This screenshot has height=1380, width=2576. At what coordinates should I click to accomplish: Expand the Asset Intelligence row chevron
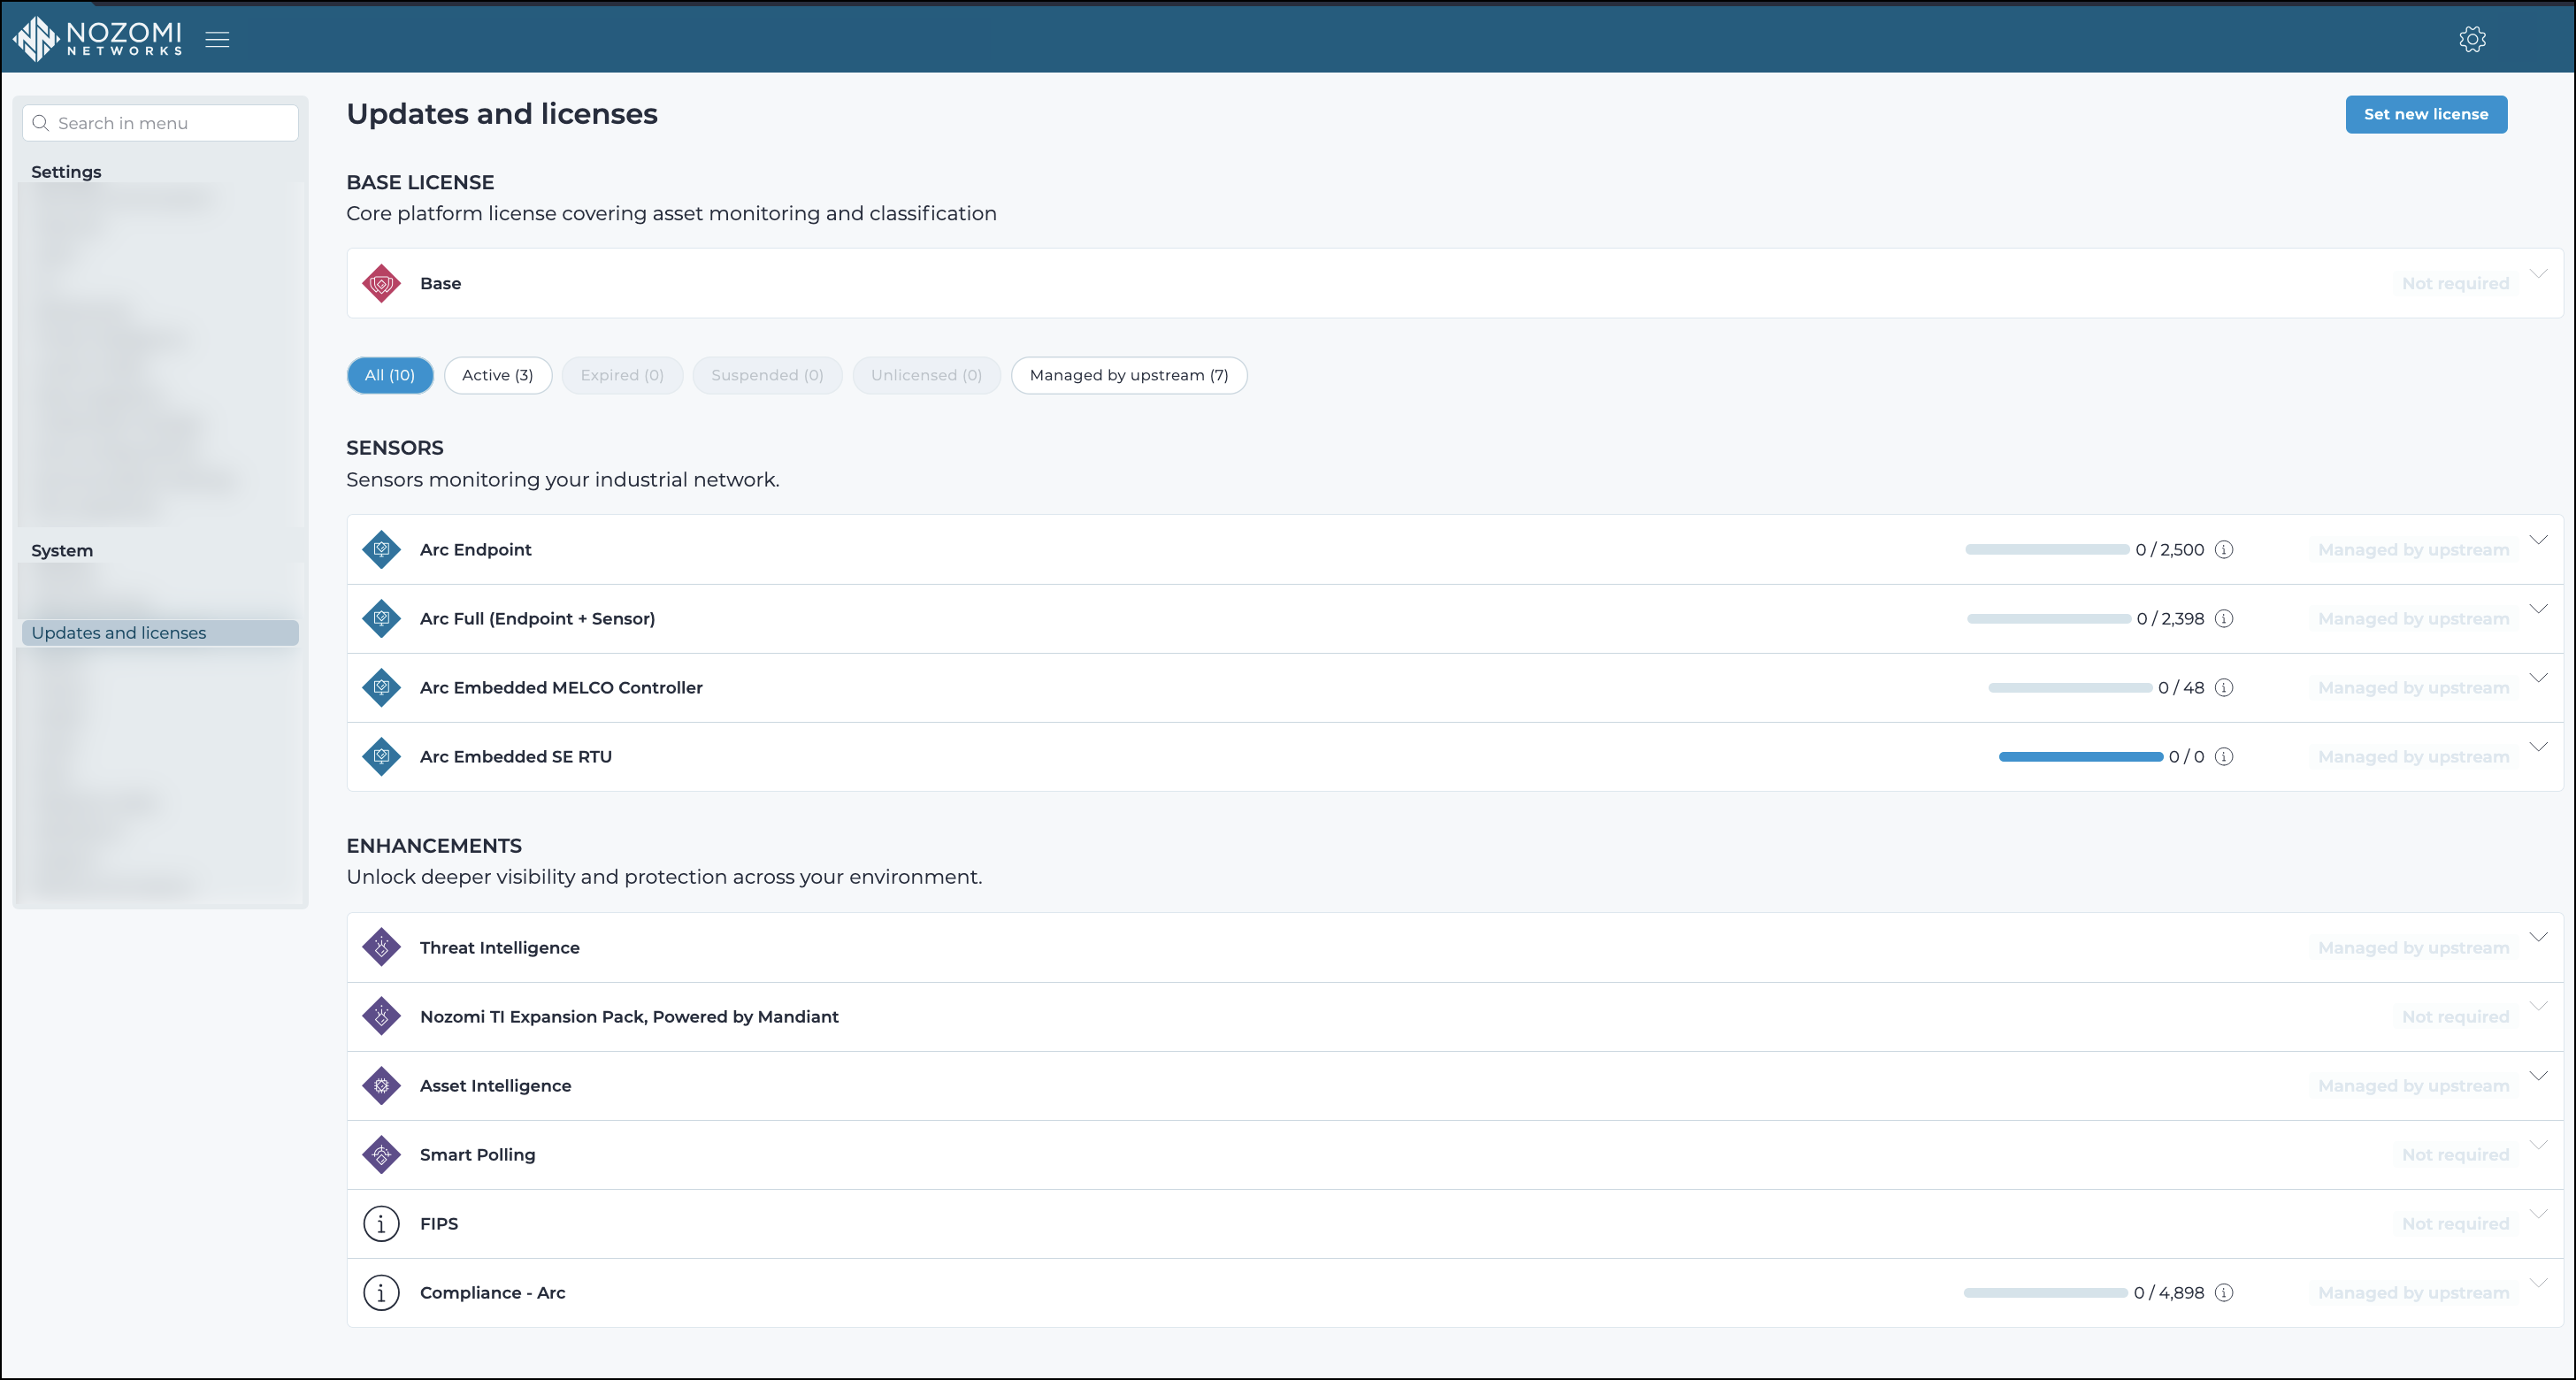[x=2538, y=1076]
